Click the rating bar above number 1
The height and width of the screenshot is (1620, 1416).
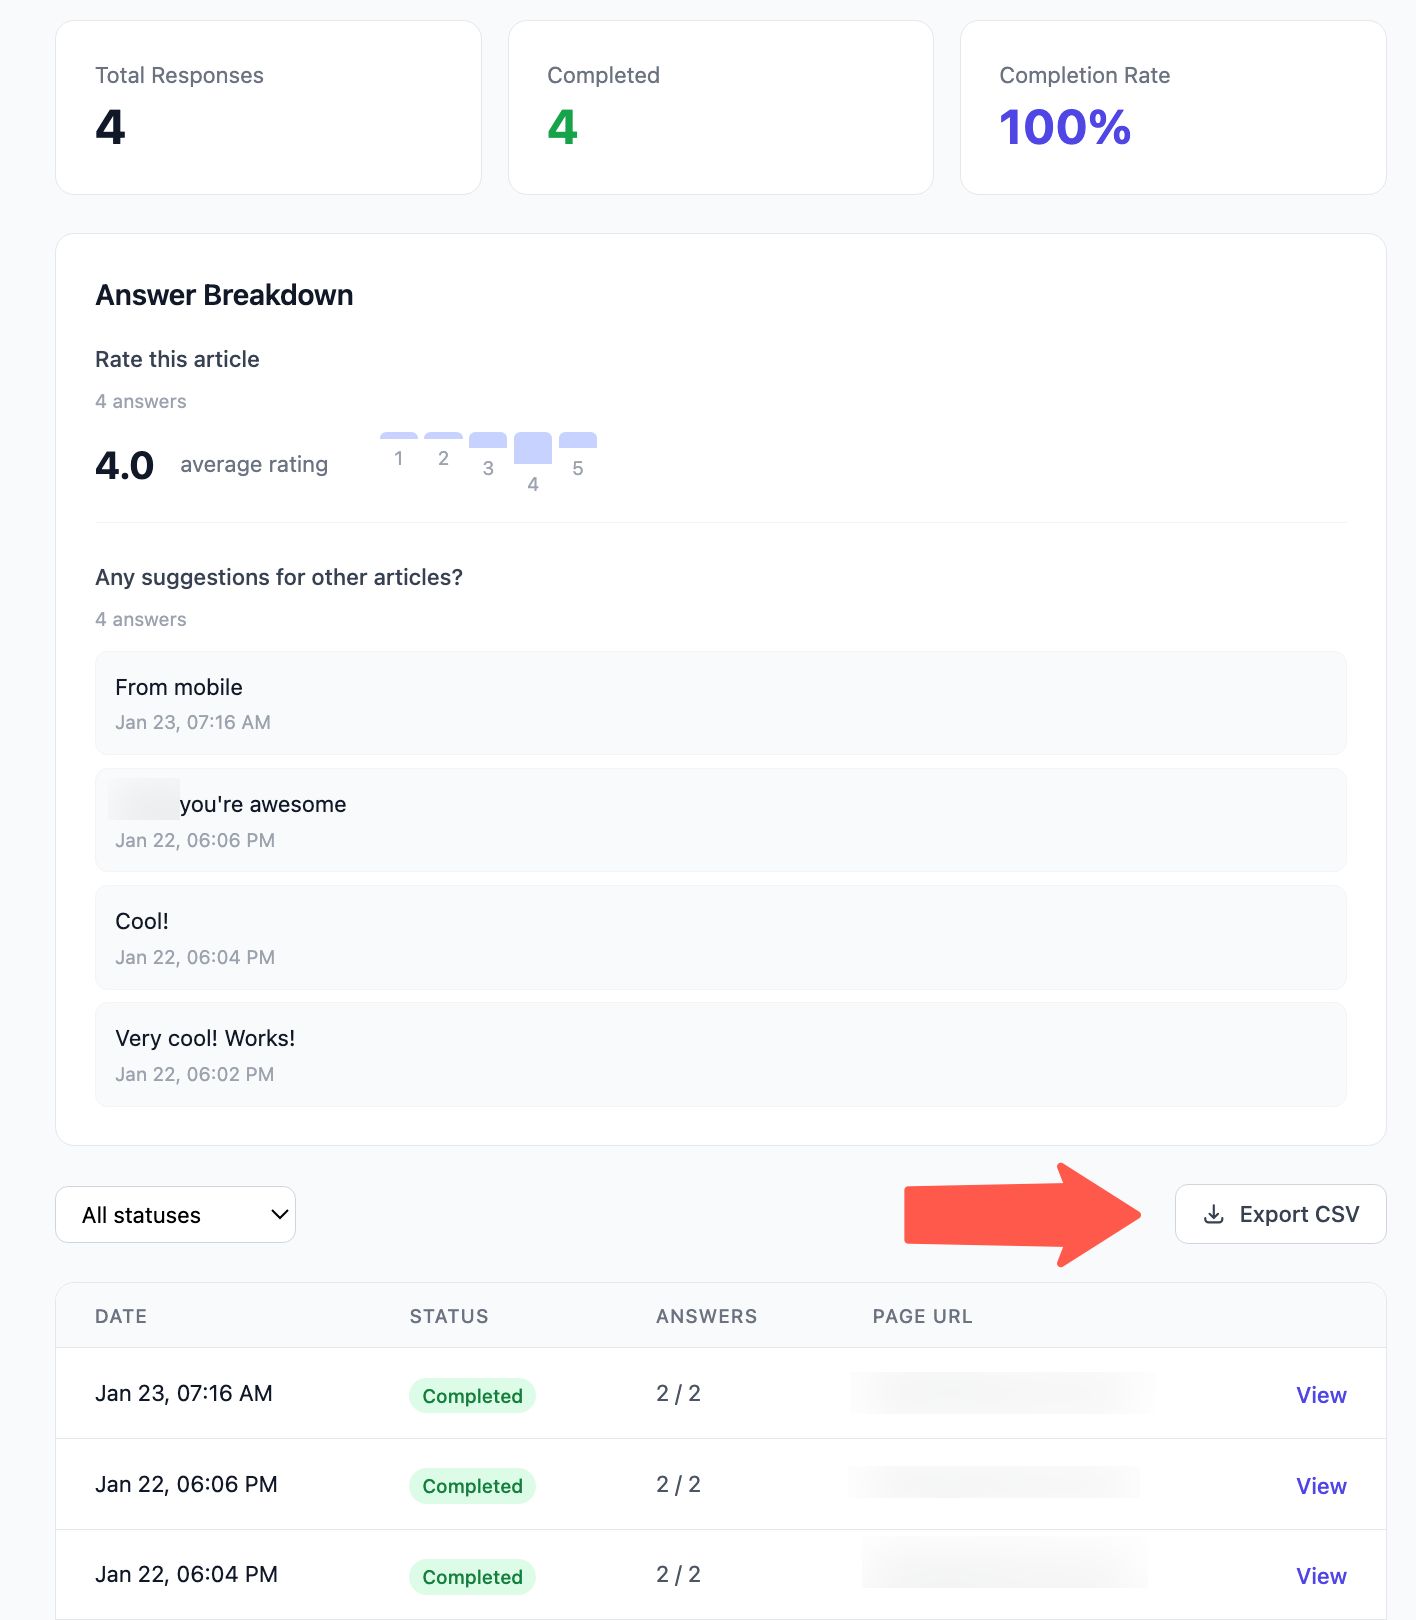[399, 436]
